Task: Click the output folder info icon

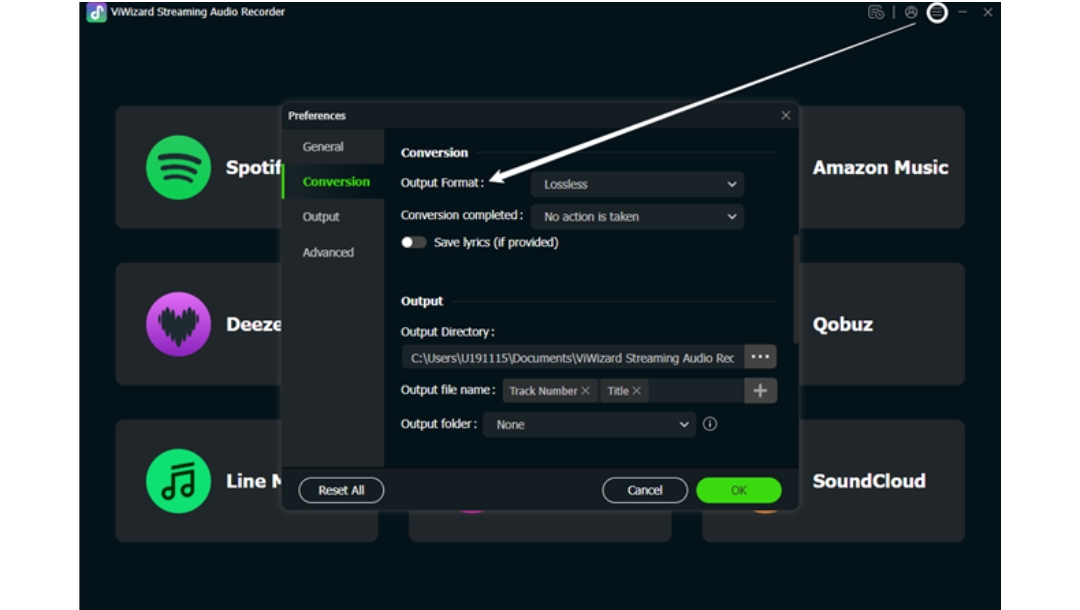Action: coord(710,424)
